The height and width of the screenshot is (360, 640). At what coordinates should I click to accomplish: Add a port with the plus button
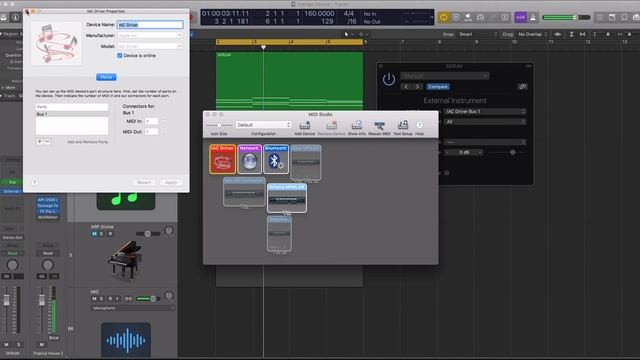tap(40, 142)
